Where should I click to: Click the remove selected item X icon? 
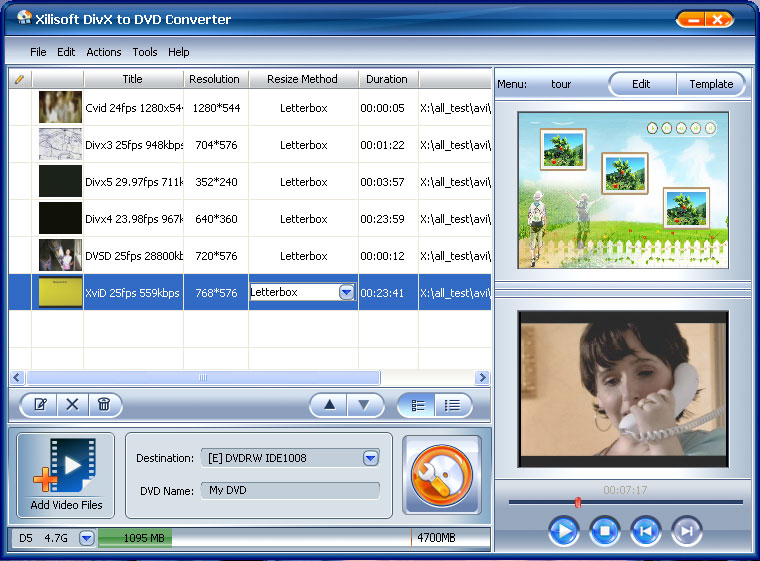tap(72, 404)
